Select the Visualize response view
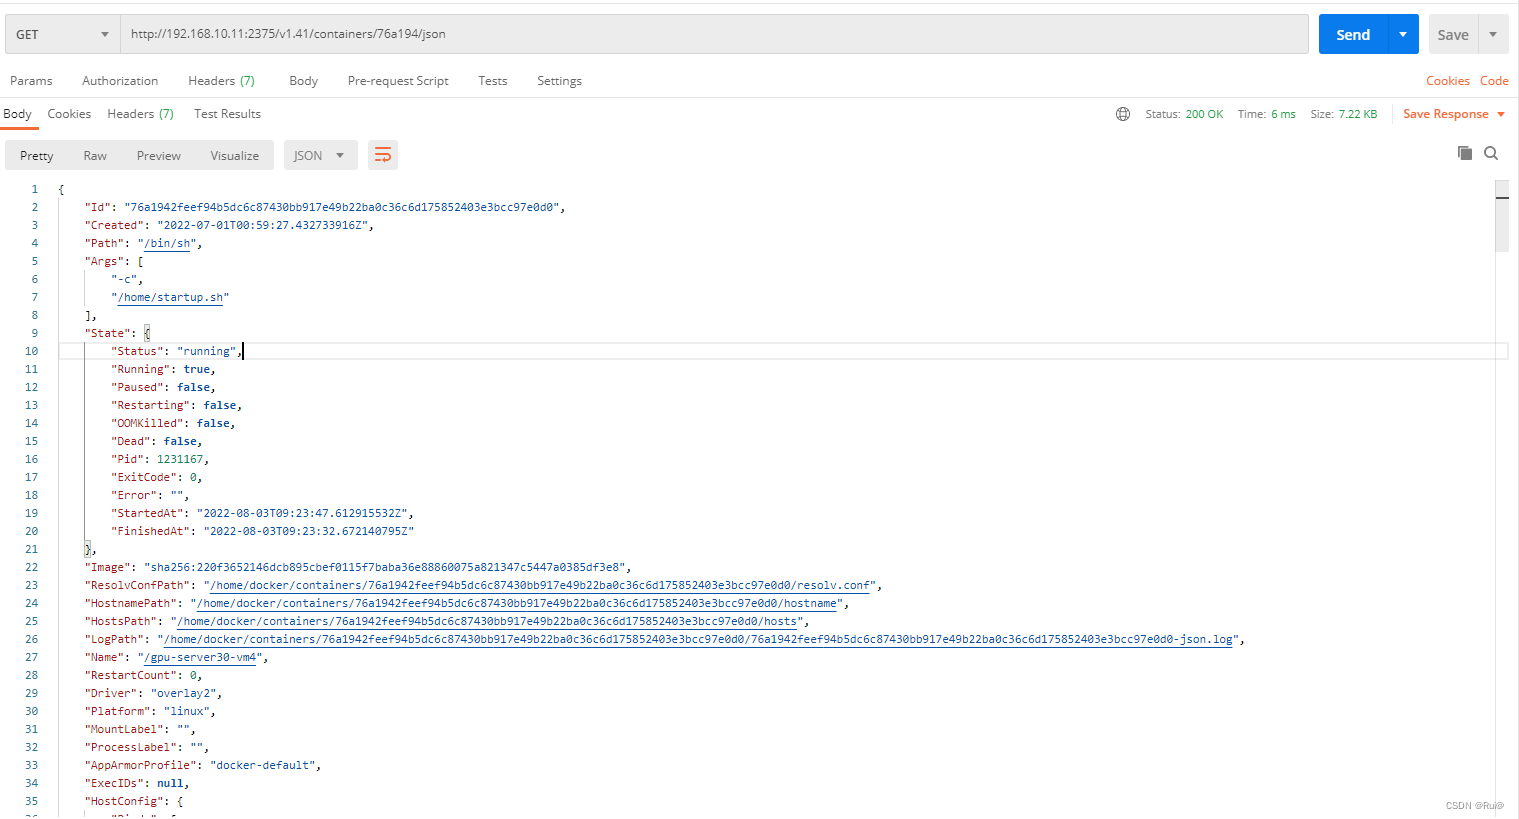1519x819 pixels. click(234, 155)
